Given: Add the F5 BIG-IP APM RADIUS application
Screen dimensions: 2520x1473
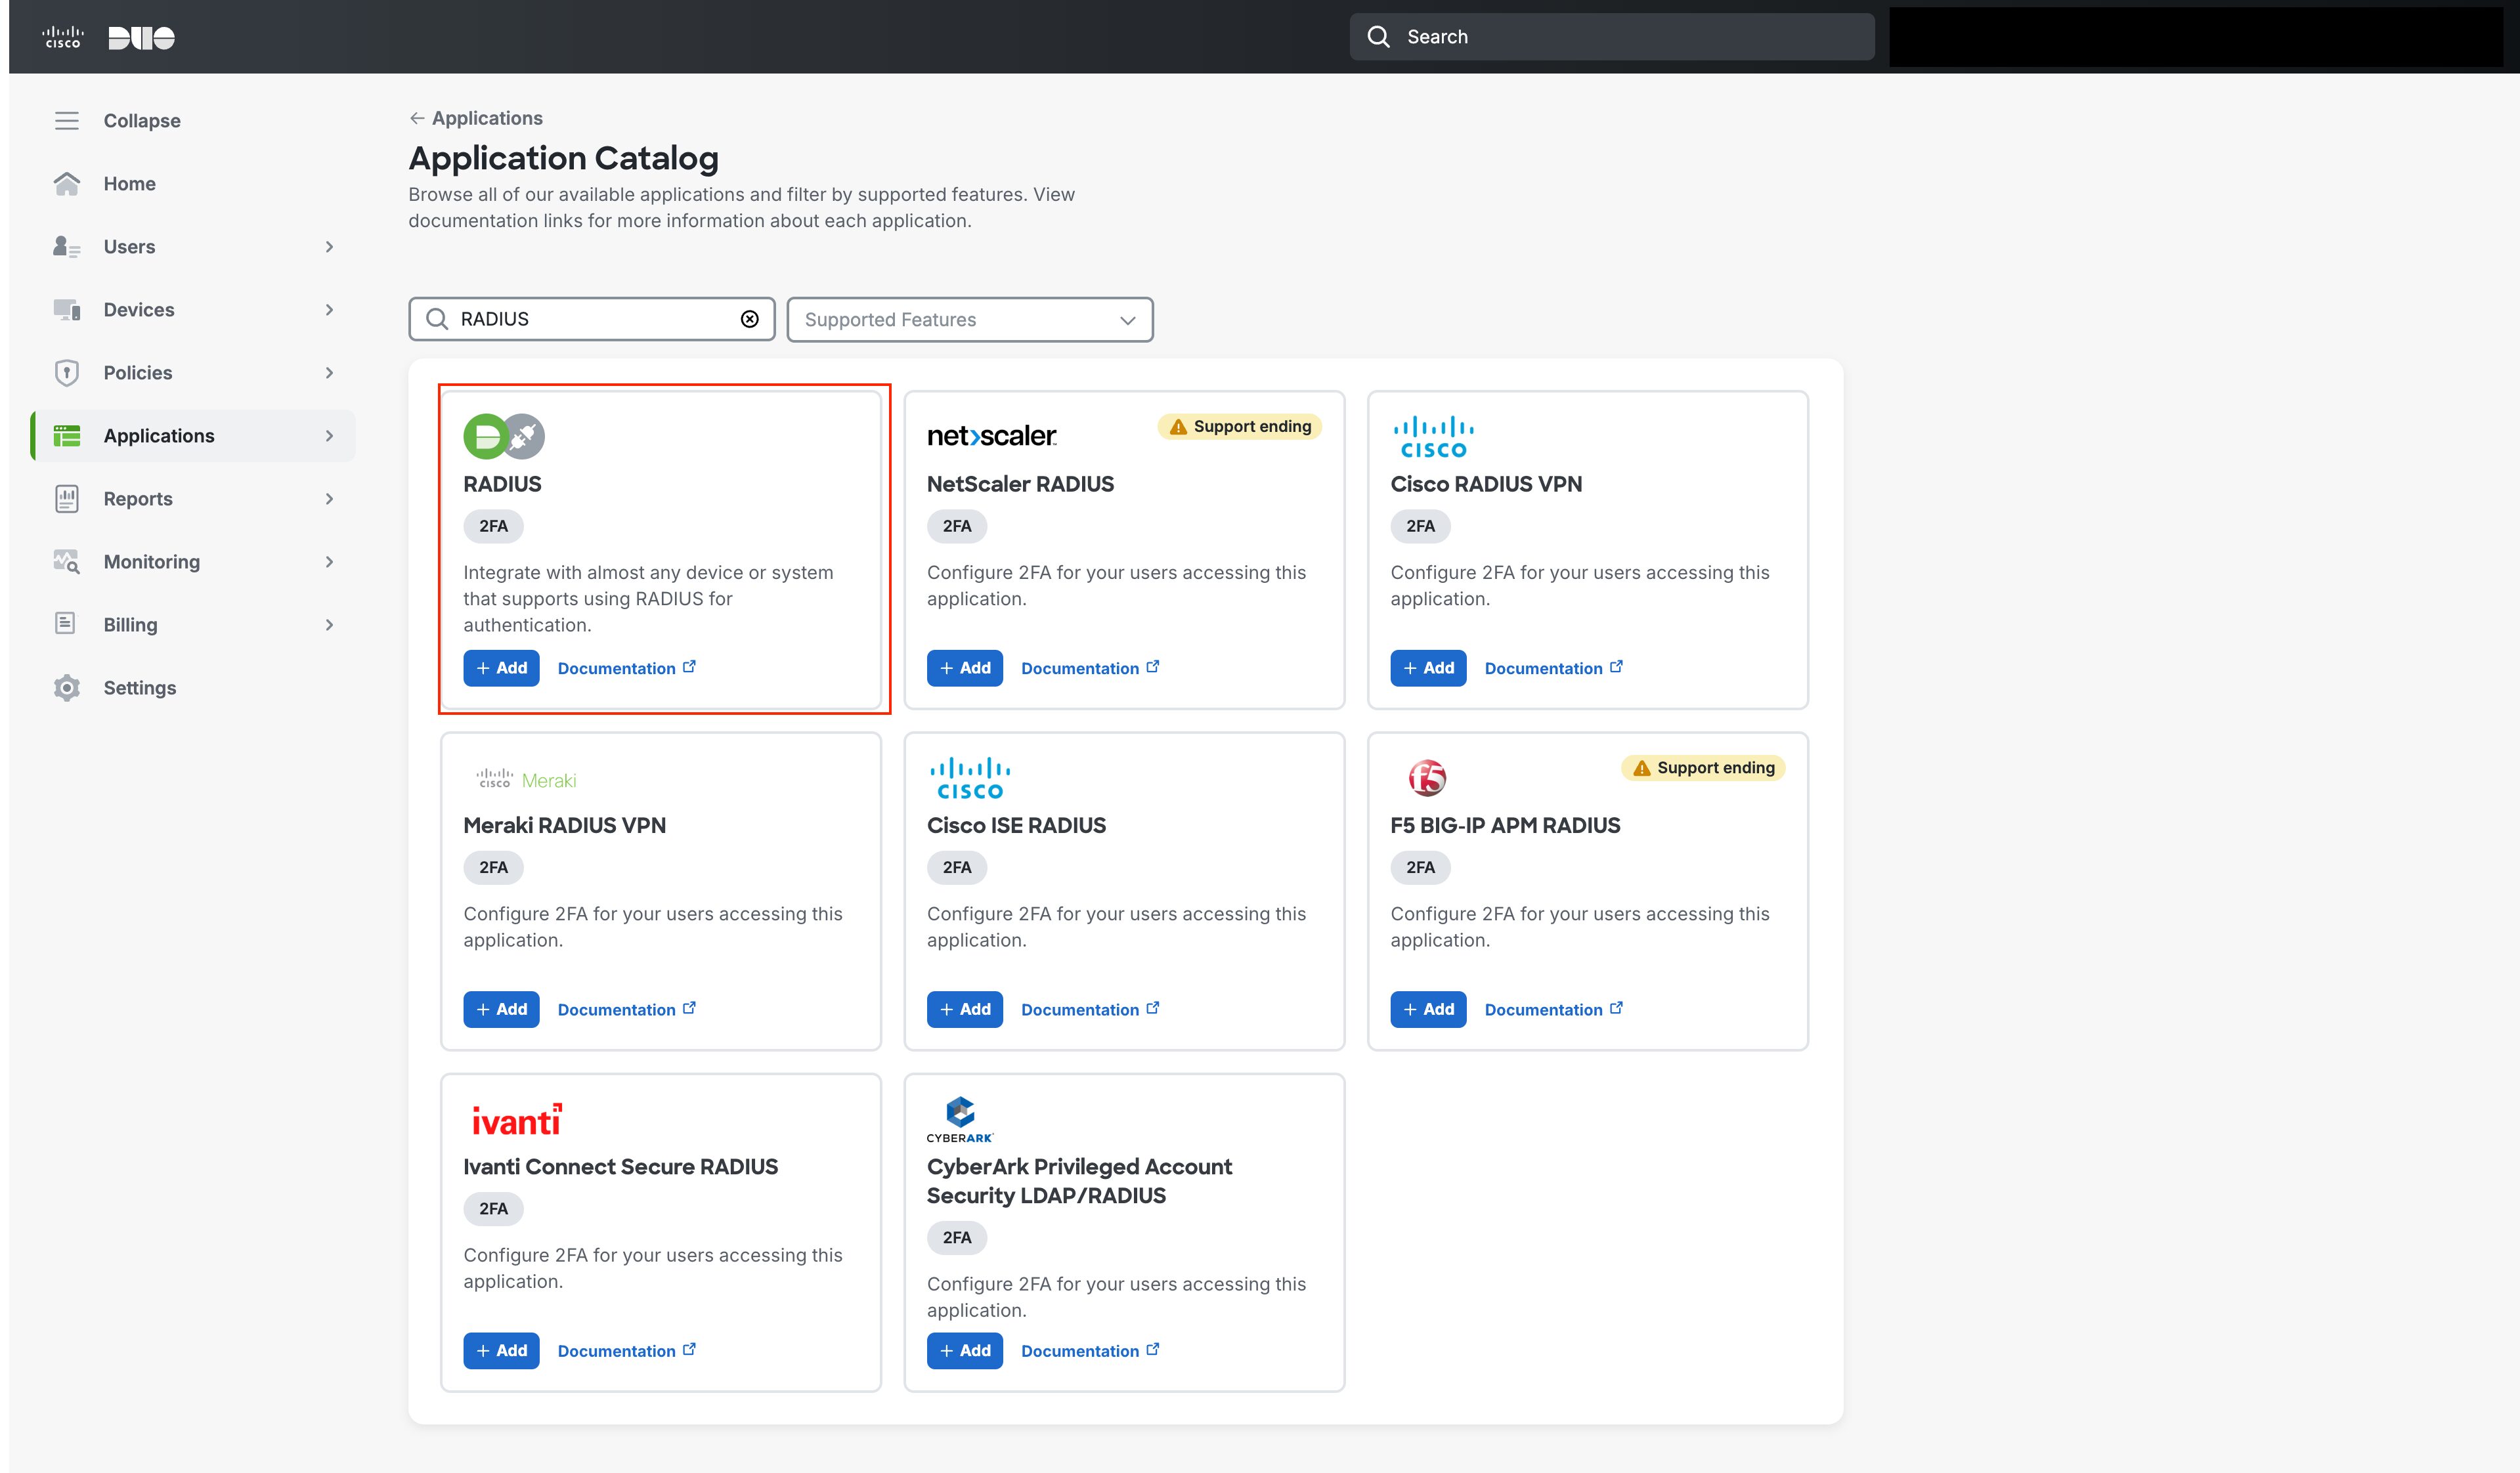Looking at the screenshot, I should 1428,1009.
